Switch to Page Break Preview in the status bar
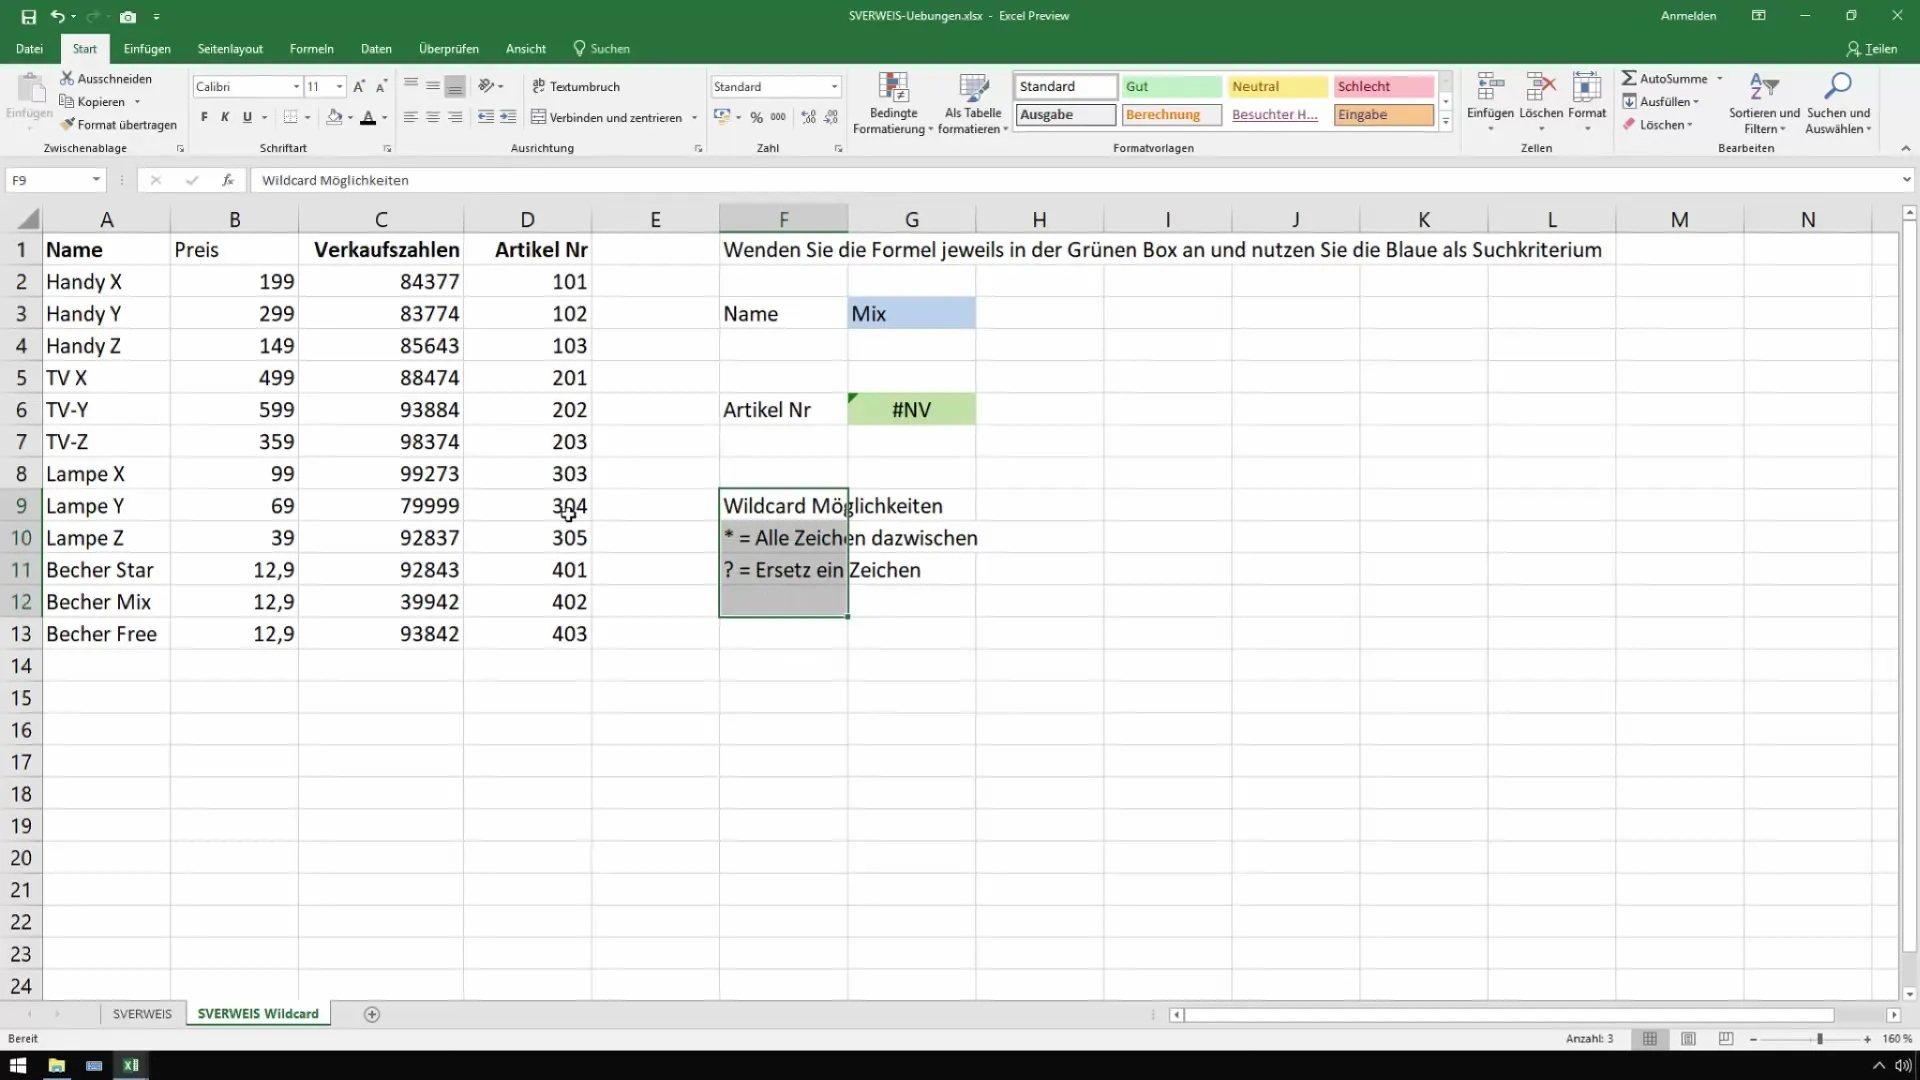 [x=1726, y=1039]
